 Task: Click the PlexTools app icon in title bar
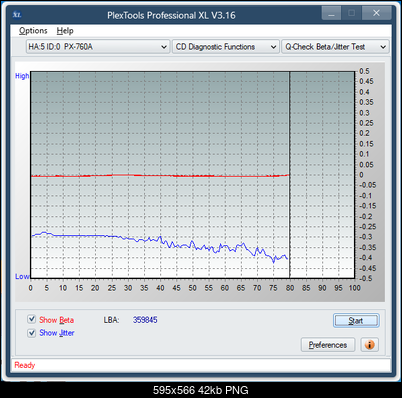coord(17,15)
